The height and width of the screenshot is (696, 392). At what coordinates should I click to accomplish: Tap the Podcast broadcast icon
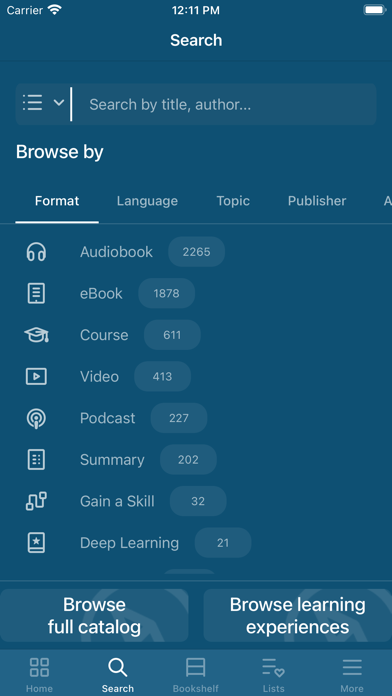(x=36, y=419)
